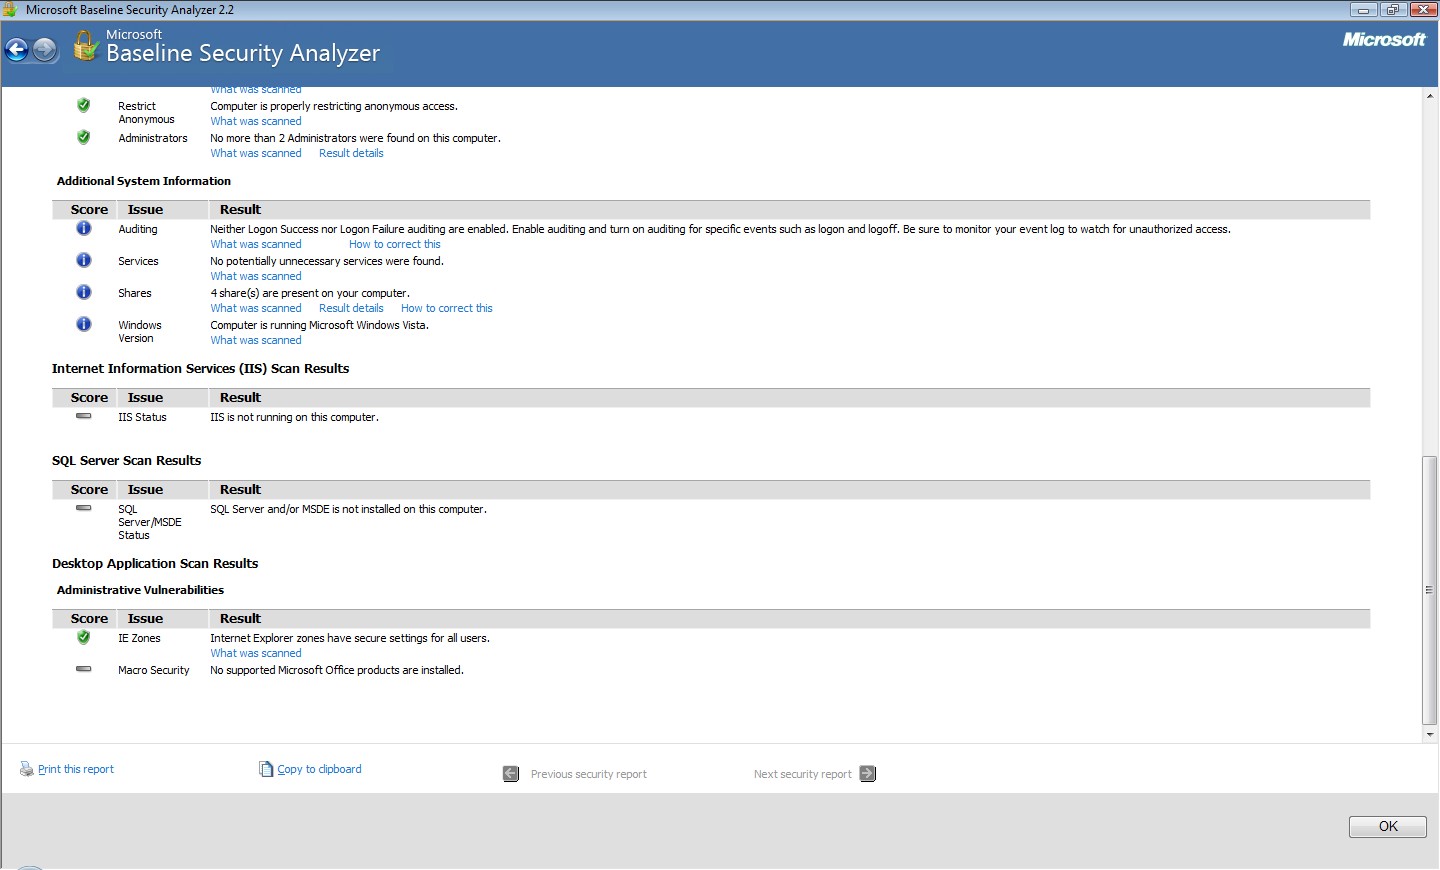1440x870 pixels.
Task: Click grey dash score for Macro Security
Action: click(x=84, y=669)
